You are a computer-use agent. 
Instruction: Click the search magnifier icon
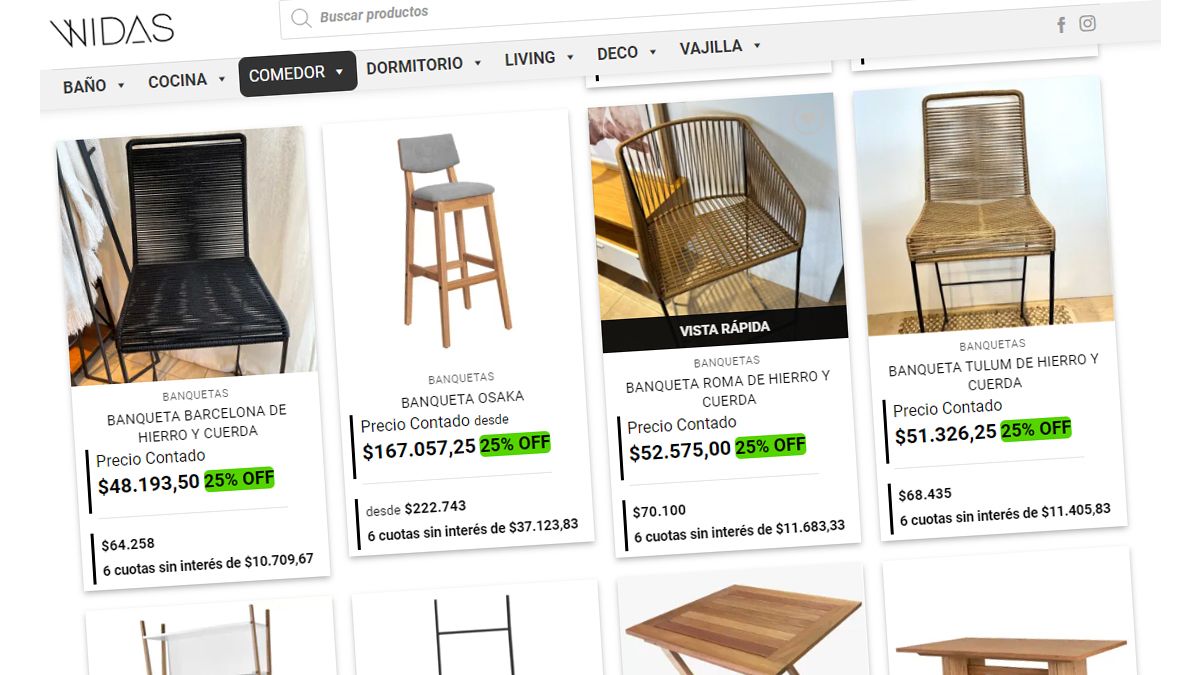[x=301, y=18]
